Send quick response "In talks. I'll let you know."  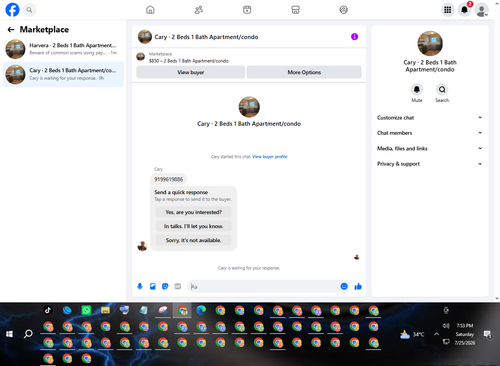click(194, 226)
